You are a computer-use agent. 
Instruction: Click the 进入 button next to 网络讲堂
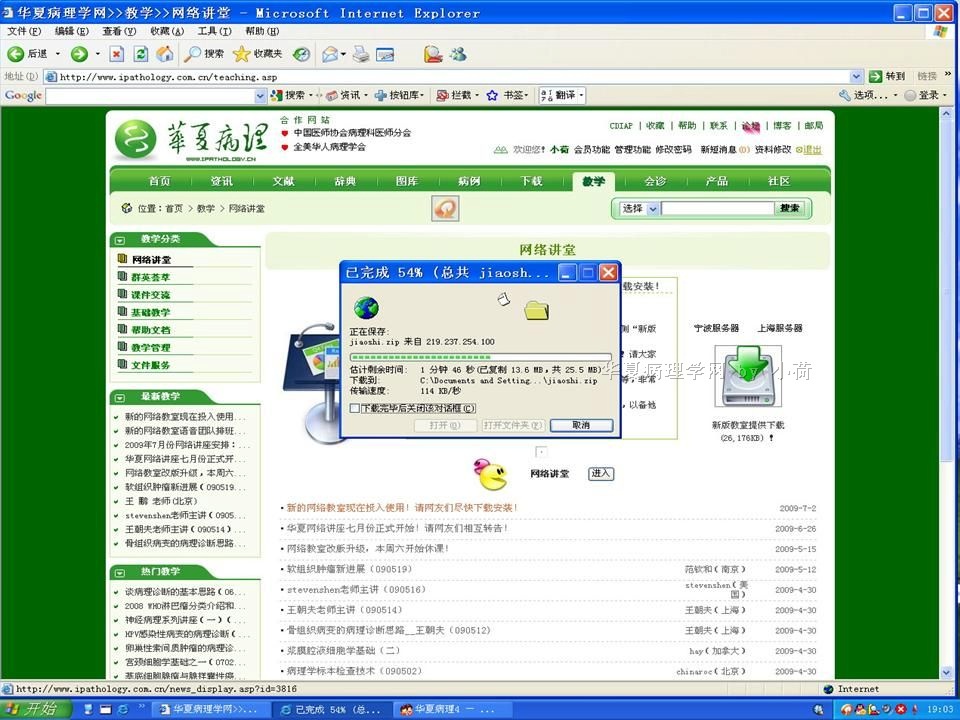(x=601, y=473)
